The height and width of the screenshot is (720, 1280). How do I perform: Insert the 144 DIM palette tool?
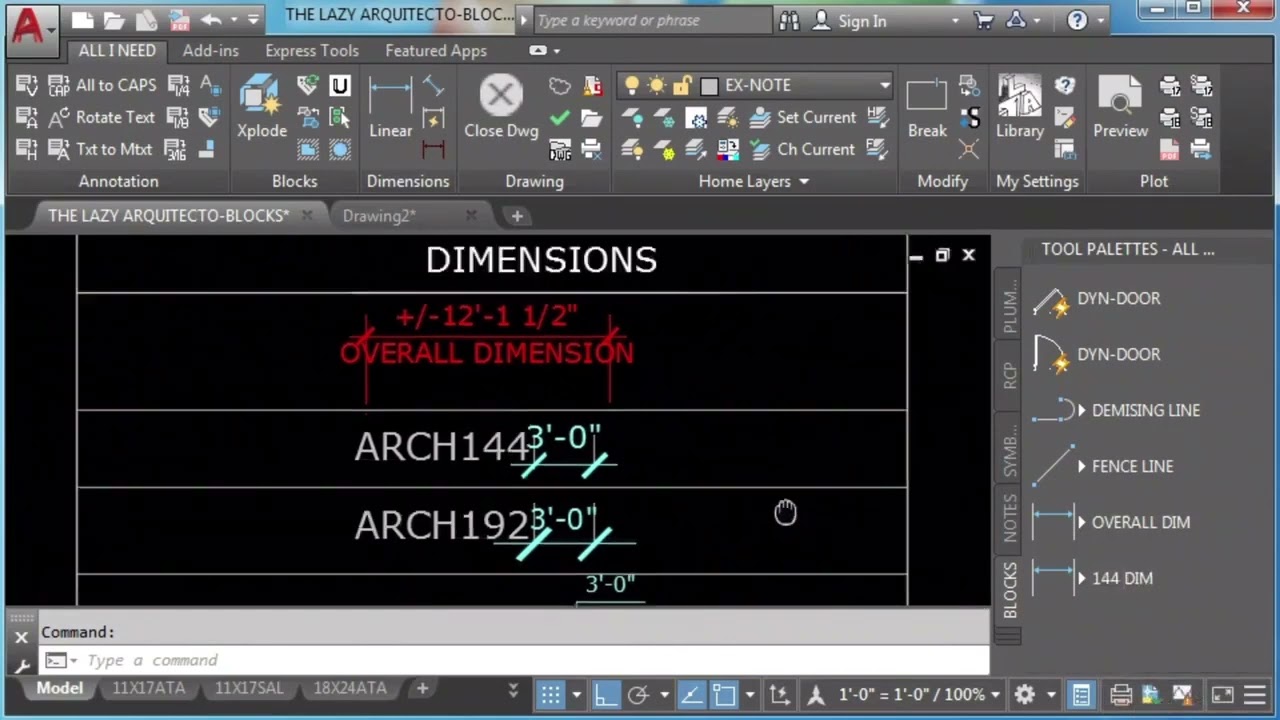pos(1092,578)
